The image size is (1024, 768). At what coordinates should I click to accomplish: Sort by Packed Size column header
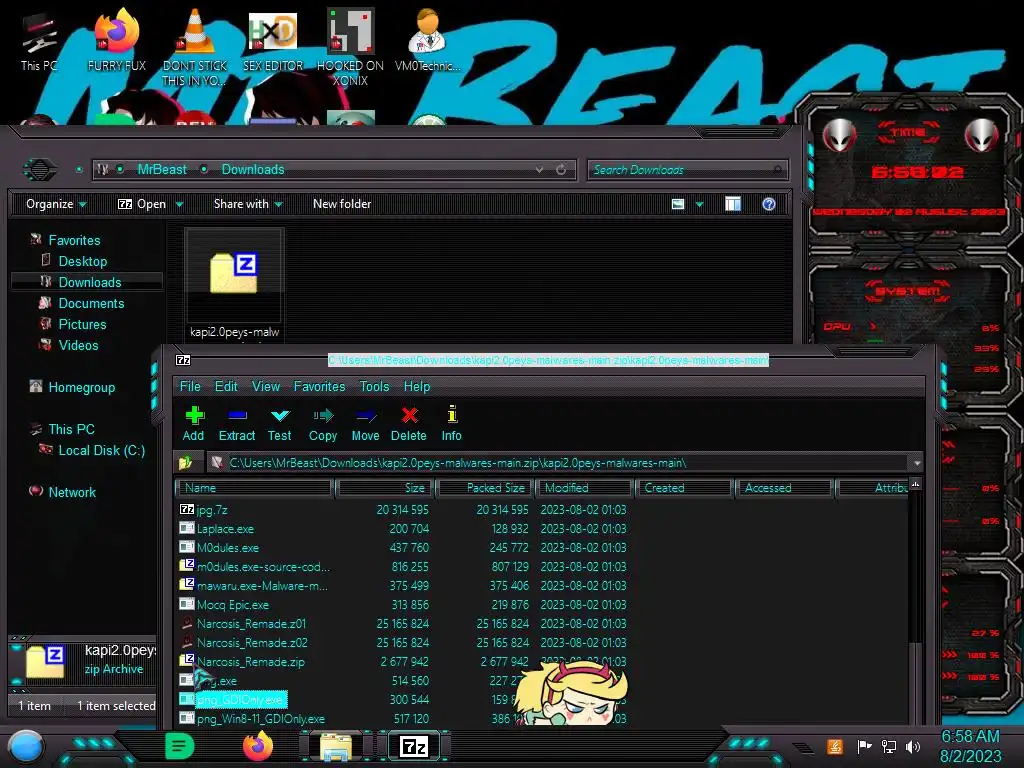[486, 488]
